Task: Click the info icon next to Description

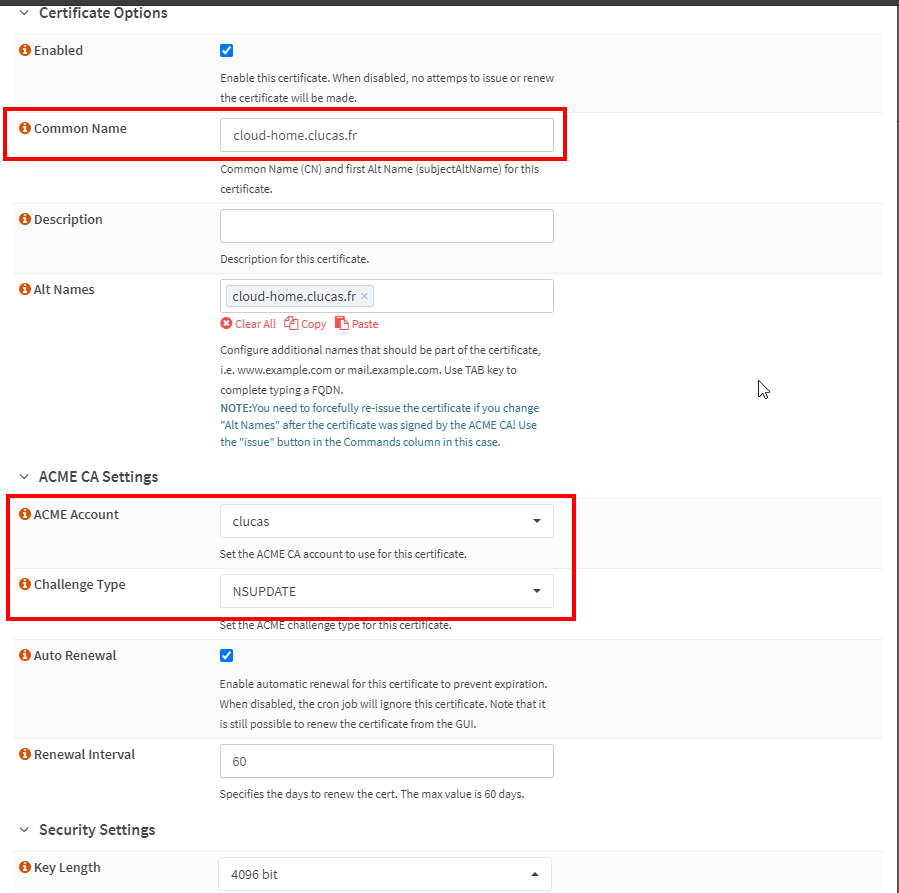Action: pyautogui.click(x=25, y=220)
